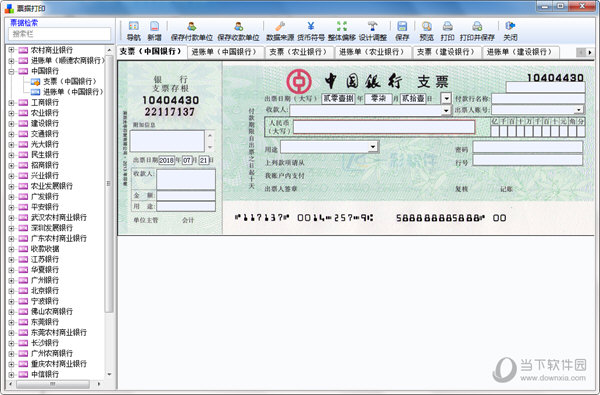This screenshot has height=395, width=600.
Task: Select 进账单（顺德农商银行） in the tree
Action: 67,60
